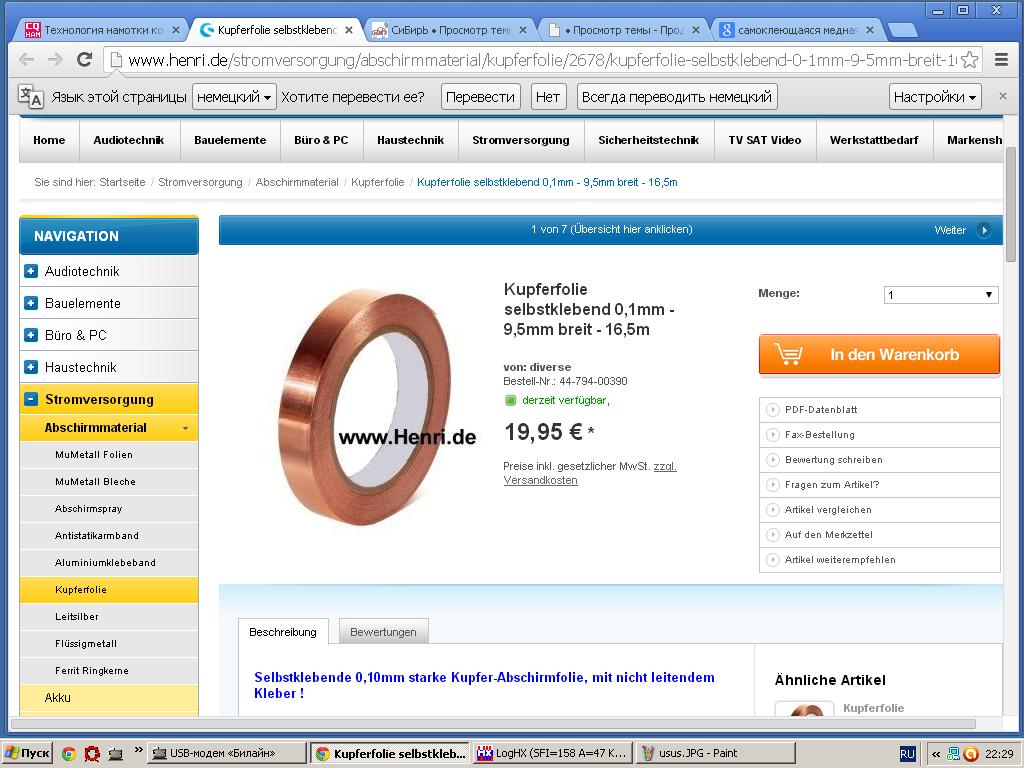Click the copper tape product image
1024x768 pixels.
coord(367,405)
